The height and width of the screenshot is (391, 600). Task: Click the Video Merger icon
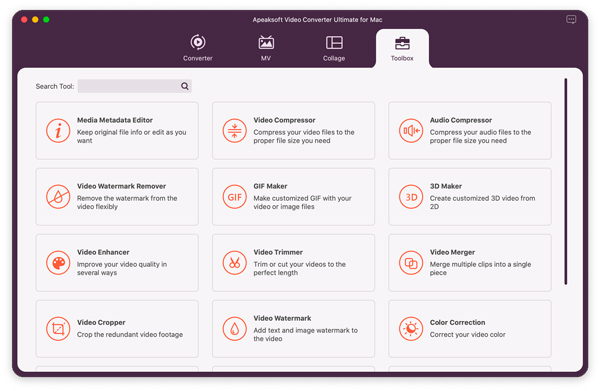(x=411, y=263)
